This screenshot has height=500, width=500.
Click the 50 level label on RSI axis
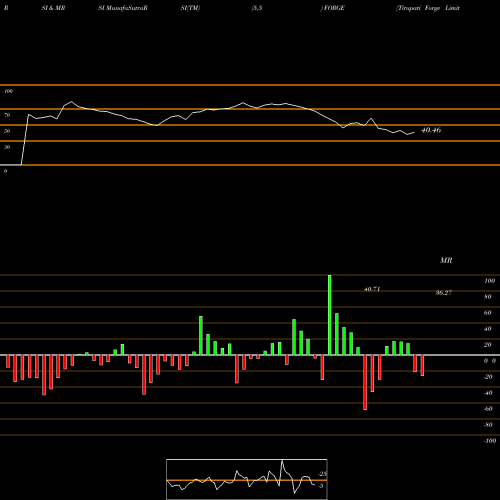(x=7, y=131)
